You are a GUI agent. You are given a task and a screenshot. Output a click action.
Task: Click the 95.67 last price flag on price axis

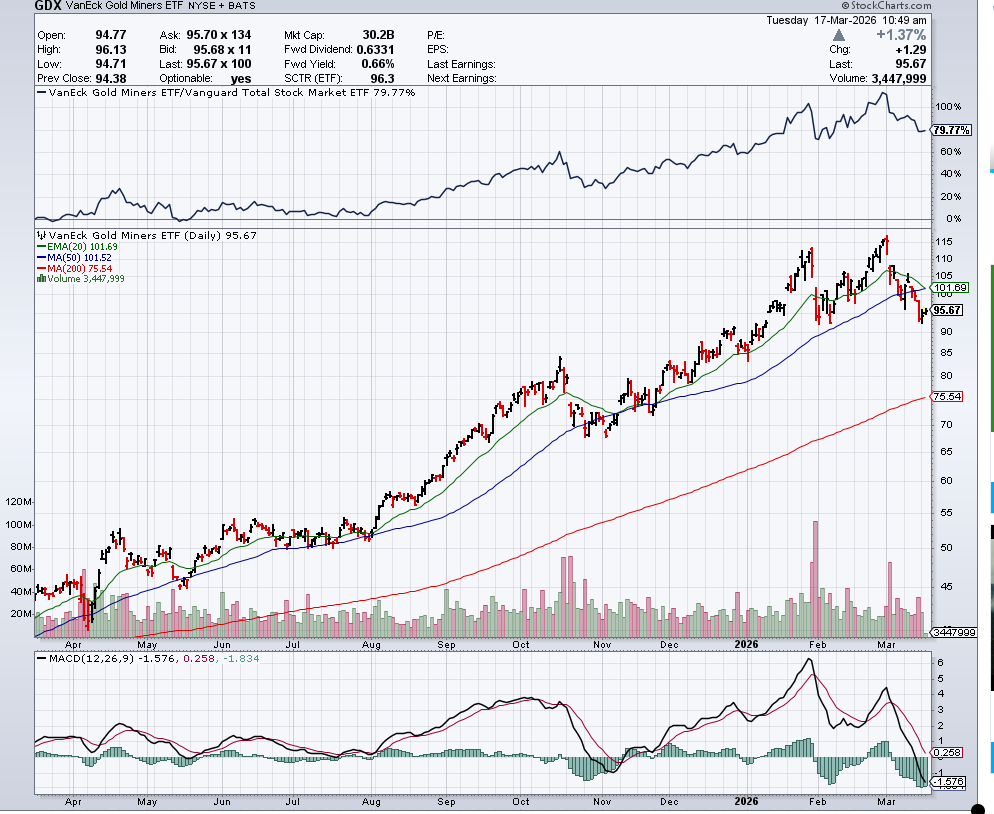[x=948, y=310]
